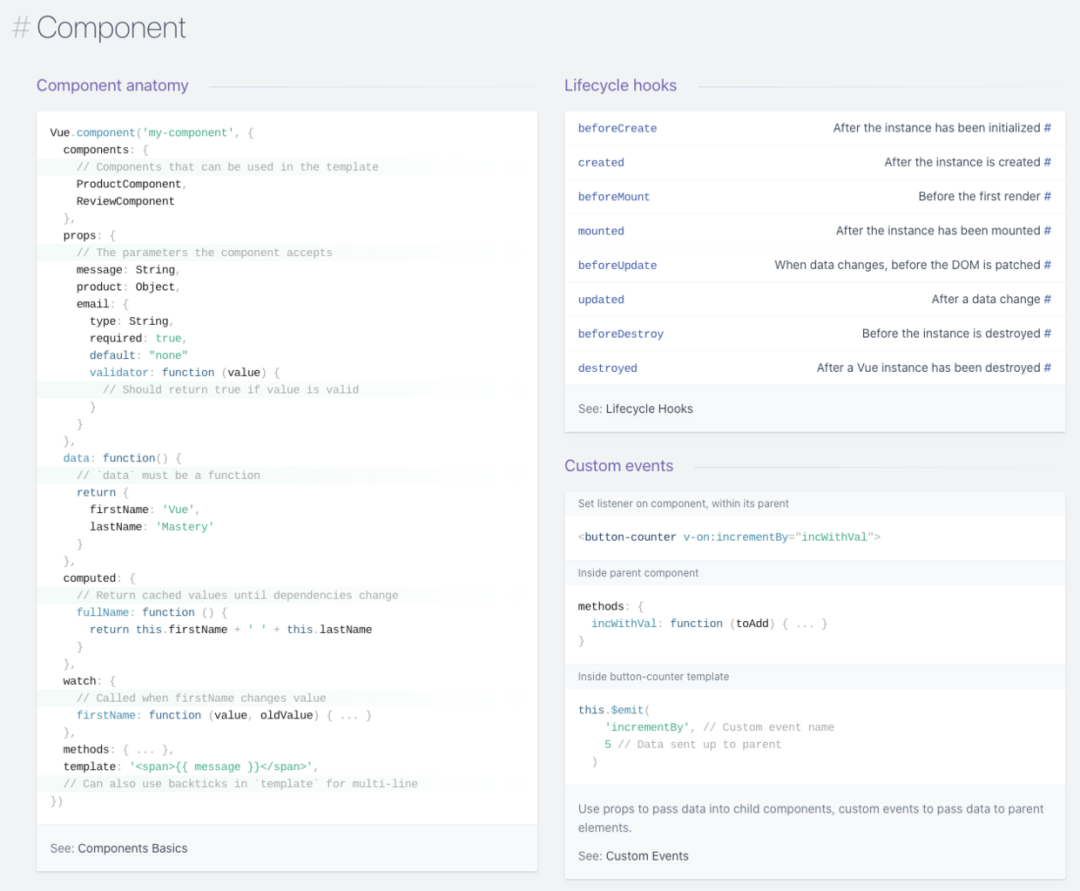Click the # anchor on the beforeMount row
1080x891 pixels.
pos(1047,197)
